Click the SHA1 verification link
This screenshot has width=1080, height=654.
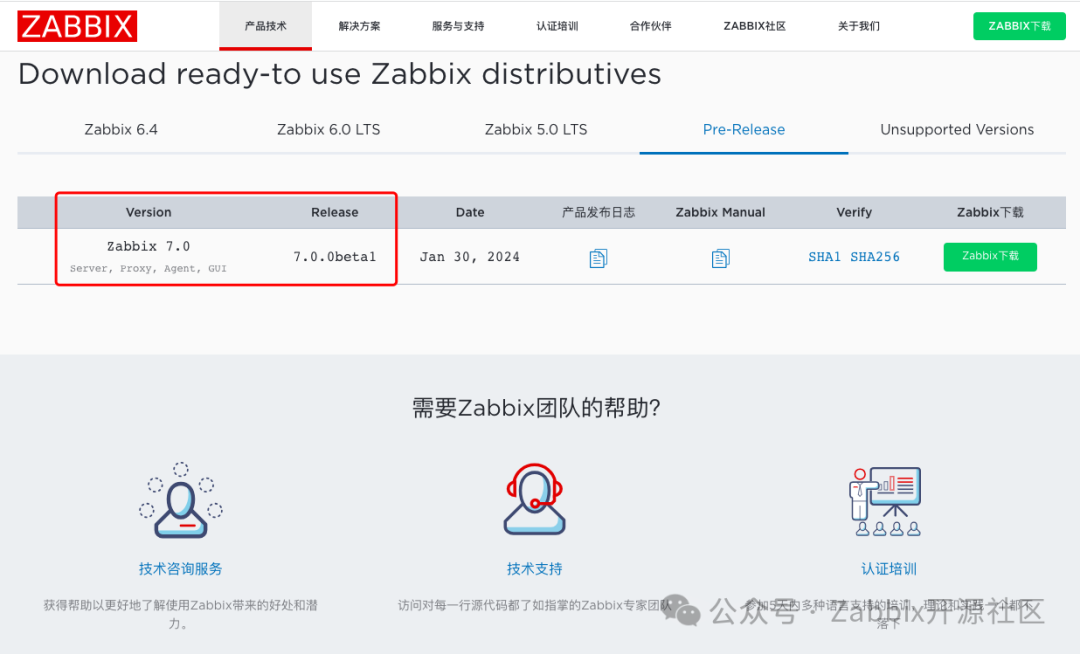tap(824, 257)
